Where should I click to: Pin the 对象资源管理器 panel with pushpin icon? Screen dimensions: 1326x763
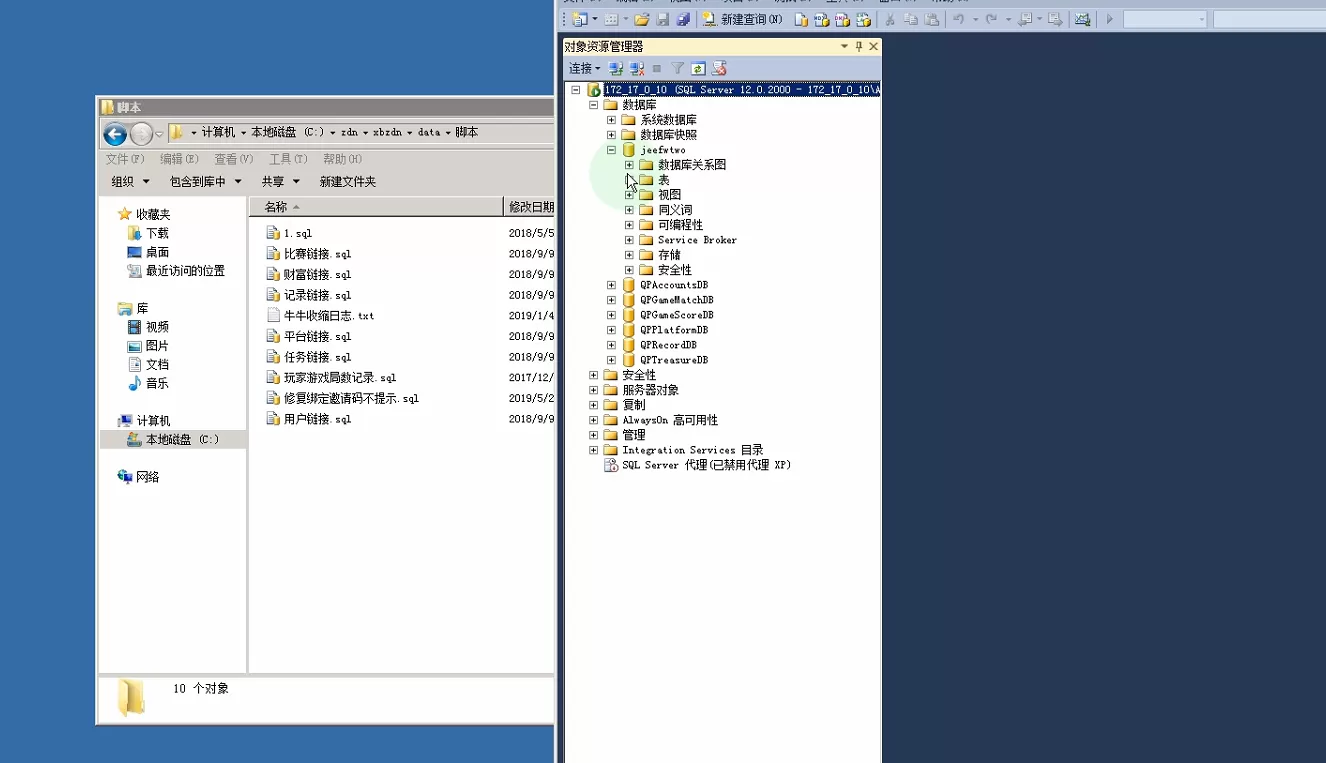(858, 47)
